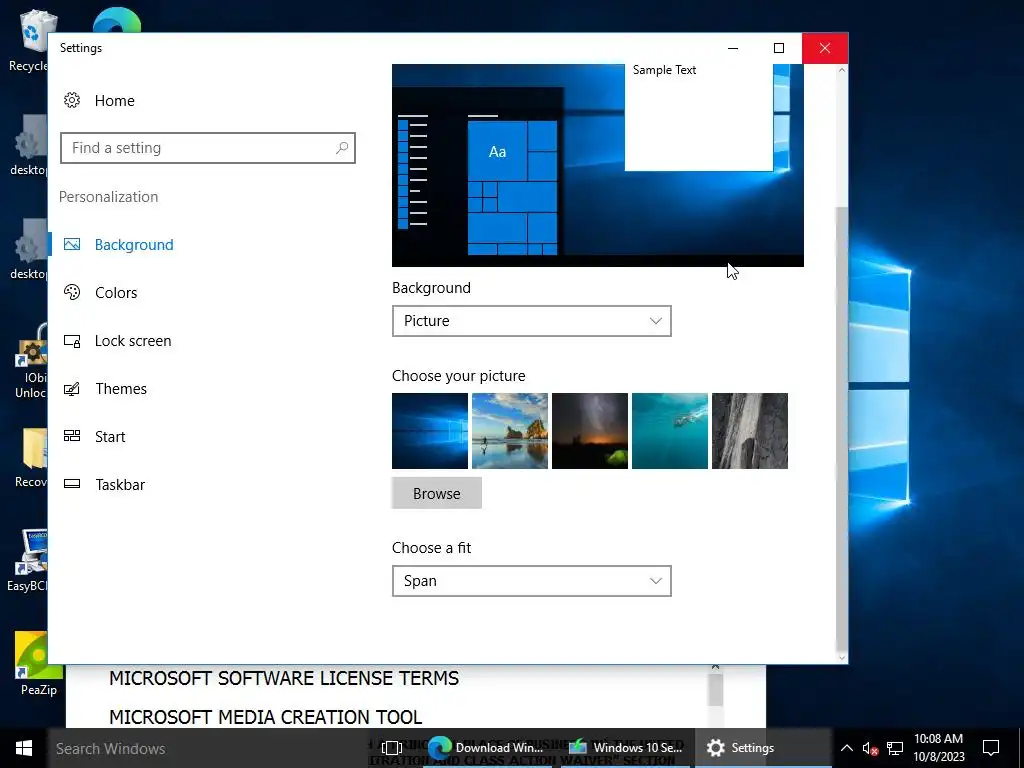Choose the gray cliff wallpaper thumbnail
Viewport: 1024px width, 768px height.
coord(750,431)
